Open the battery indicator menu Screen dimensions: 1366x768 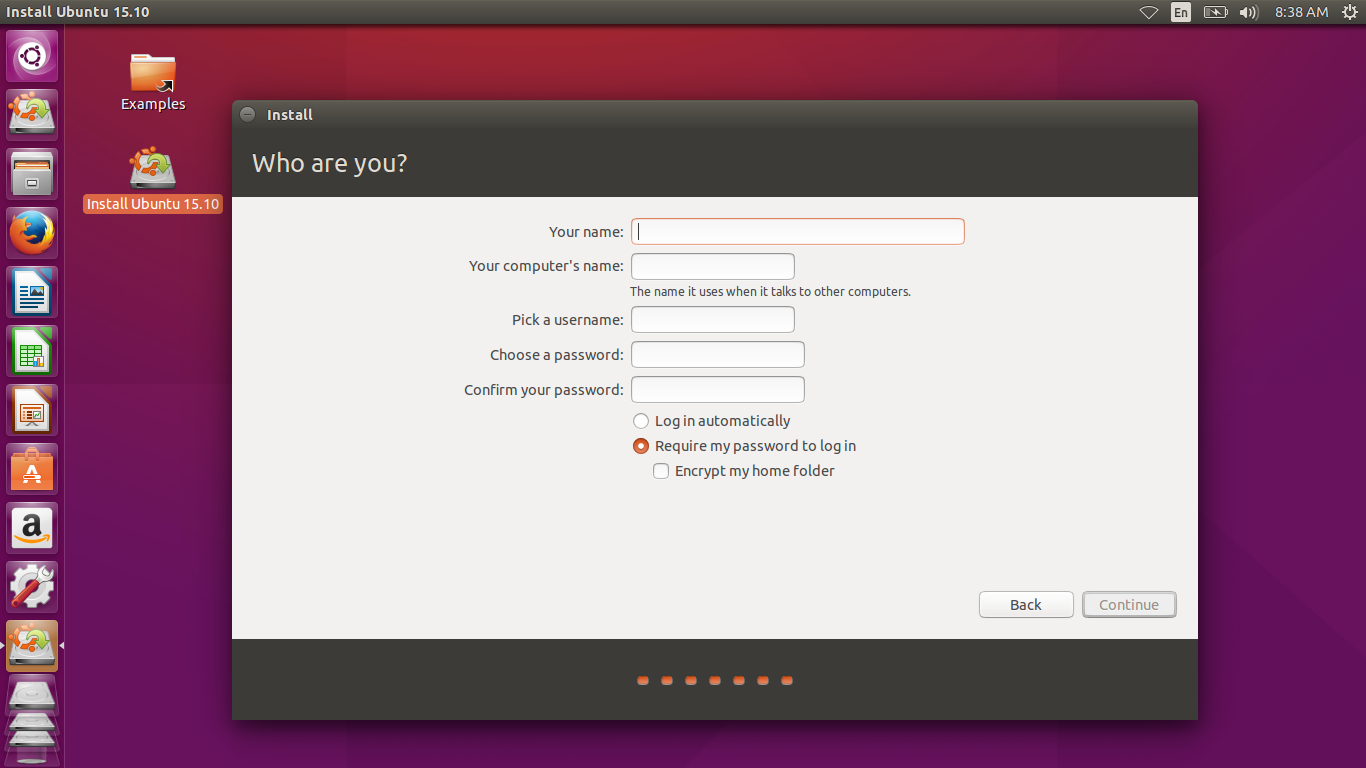1215,12
